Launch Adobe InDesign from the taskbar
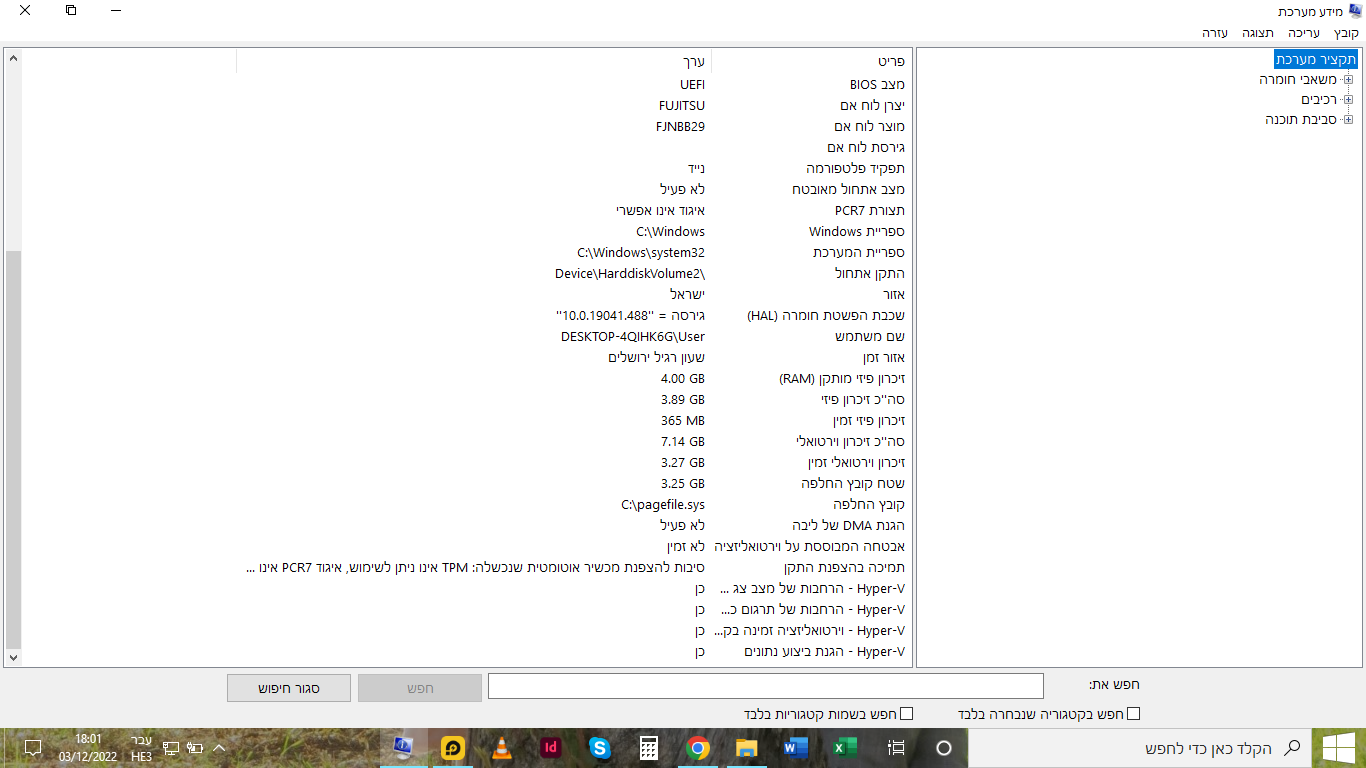Image resolution: width=1366 pixels, height=768 pixels. click(551, 747)
